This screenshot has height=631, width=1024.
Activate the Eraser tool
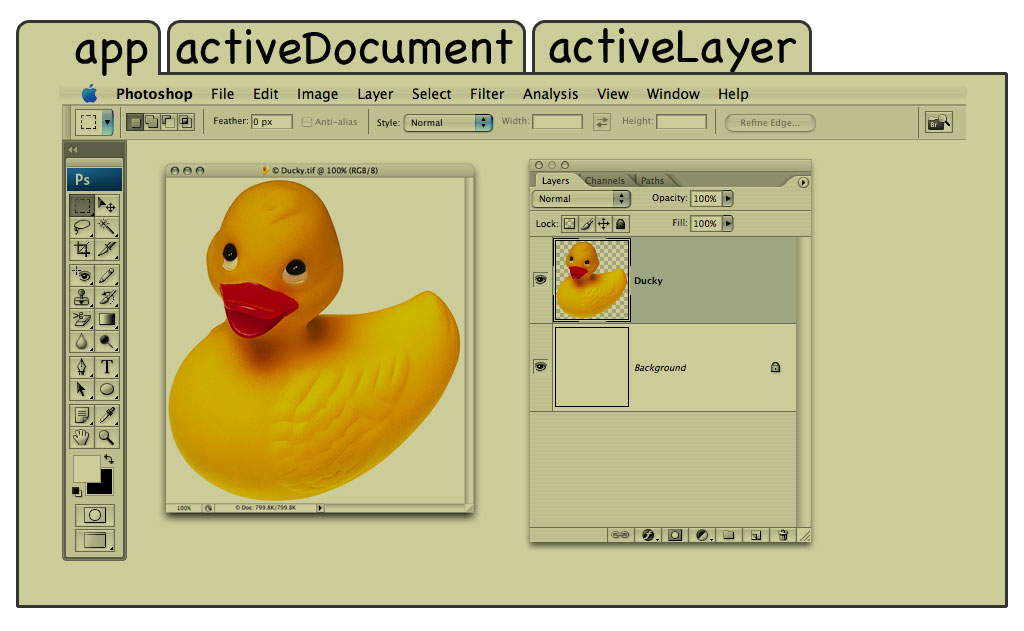(x=82, y=319)
